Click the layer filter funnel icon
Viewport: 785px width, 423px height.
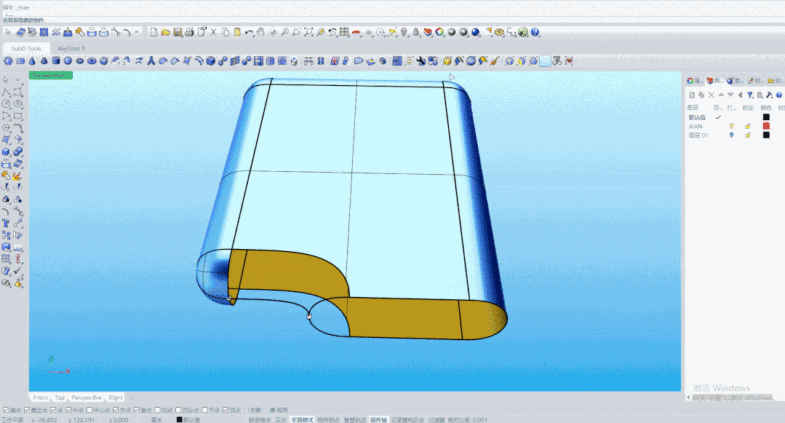749,94
